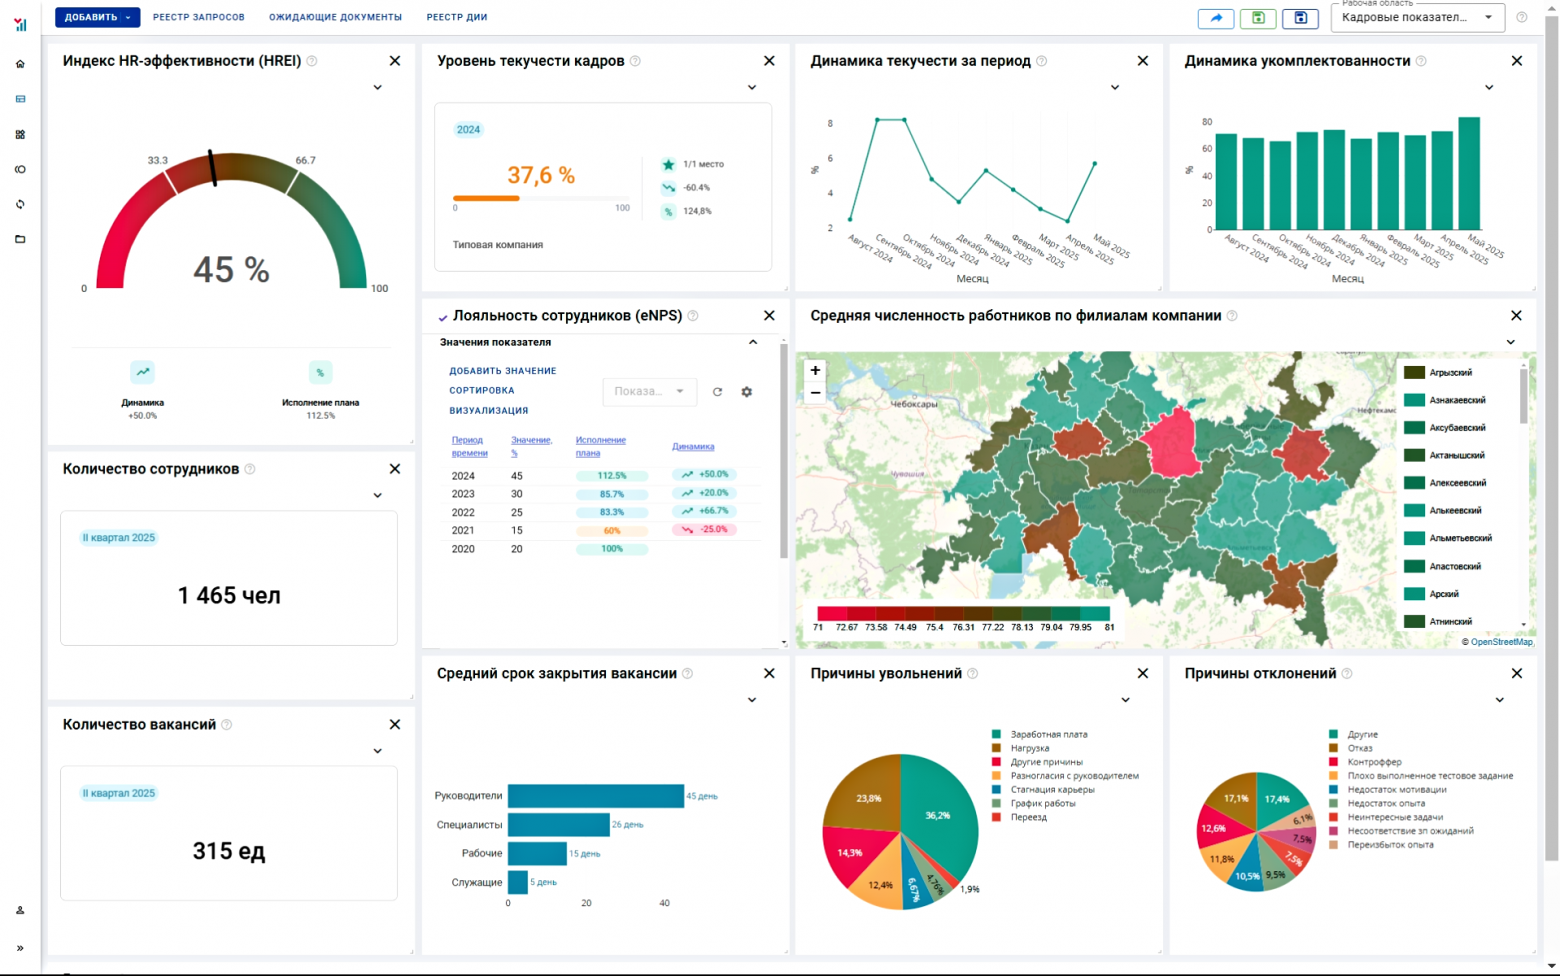Toggle 'Заработная плата' legend item in pie
1560x976 pixels.
tap(1048, 734)
